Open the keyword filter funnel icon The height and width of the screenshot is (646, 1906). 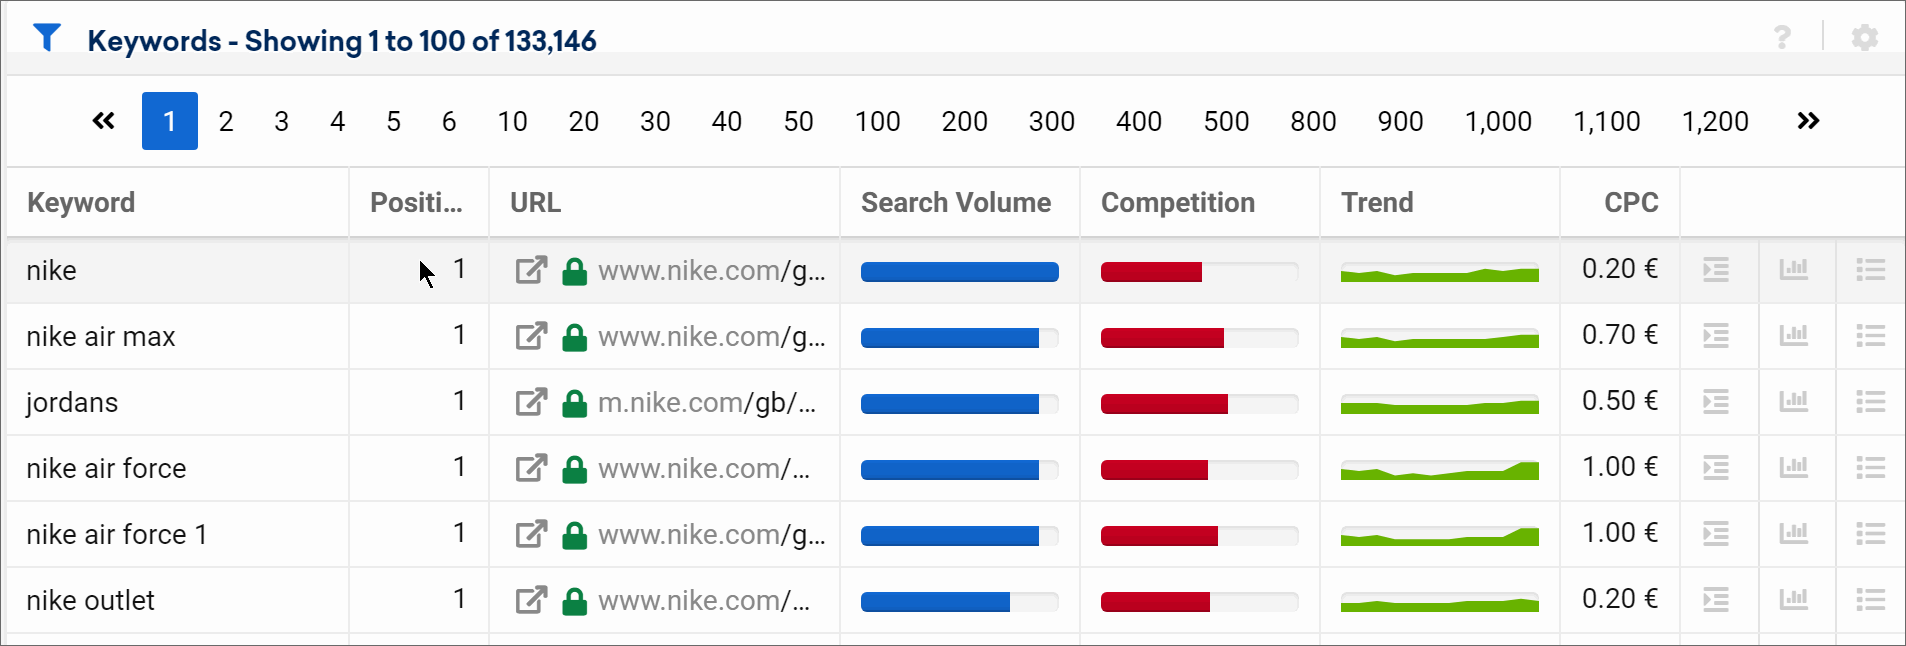pyautogui.click(x=47, y=38)
